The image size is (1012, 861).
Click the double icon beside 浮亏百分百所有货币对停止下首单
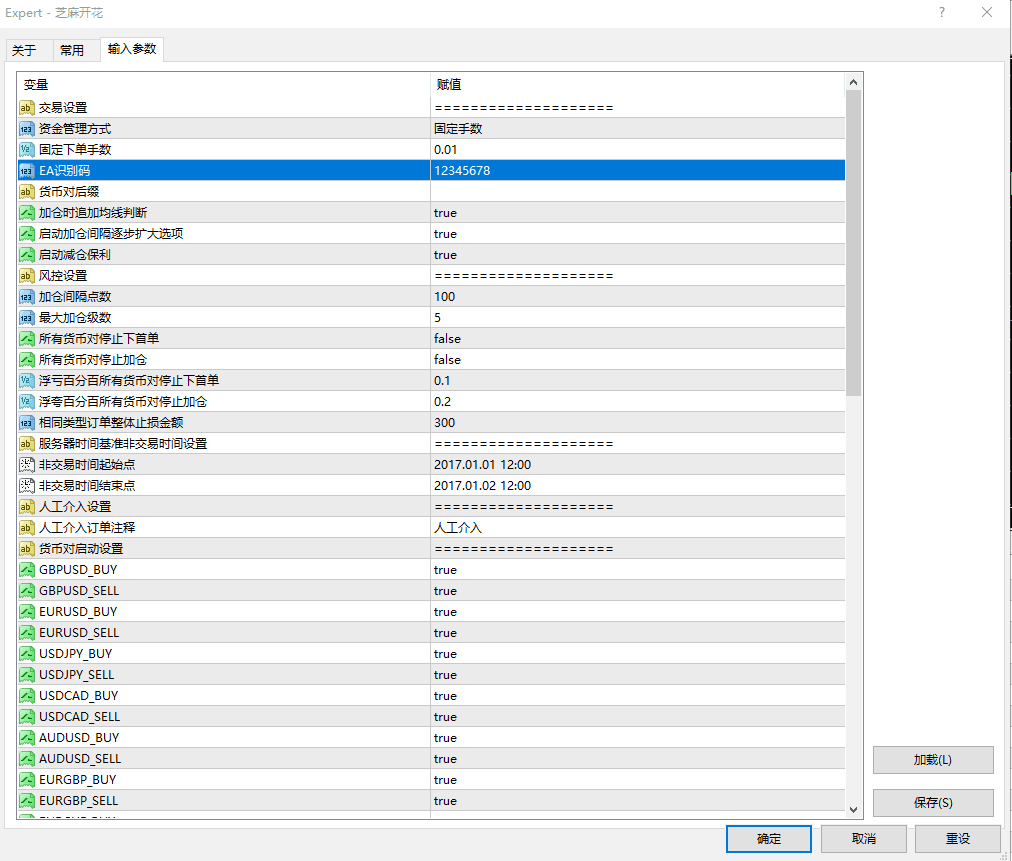coord(26,381)
